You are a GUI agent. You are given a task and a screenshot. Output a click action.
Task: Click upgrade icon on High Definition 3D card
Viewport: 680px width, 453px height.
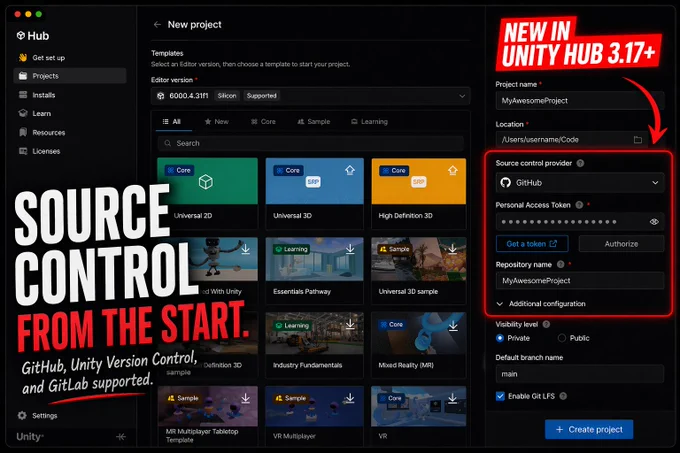click(453, 170)
